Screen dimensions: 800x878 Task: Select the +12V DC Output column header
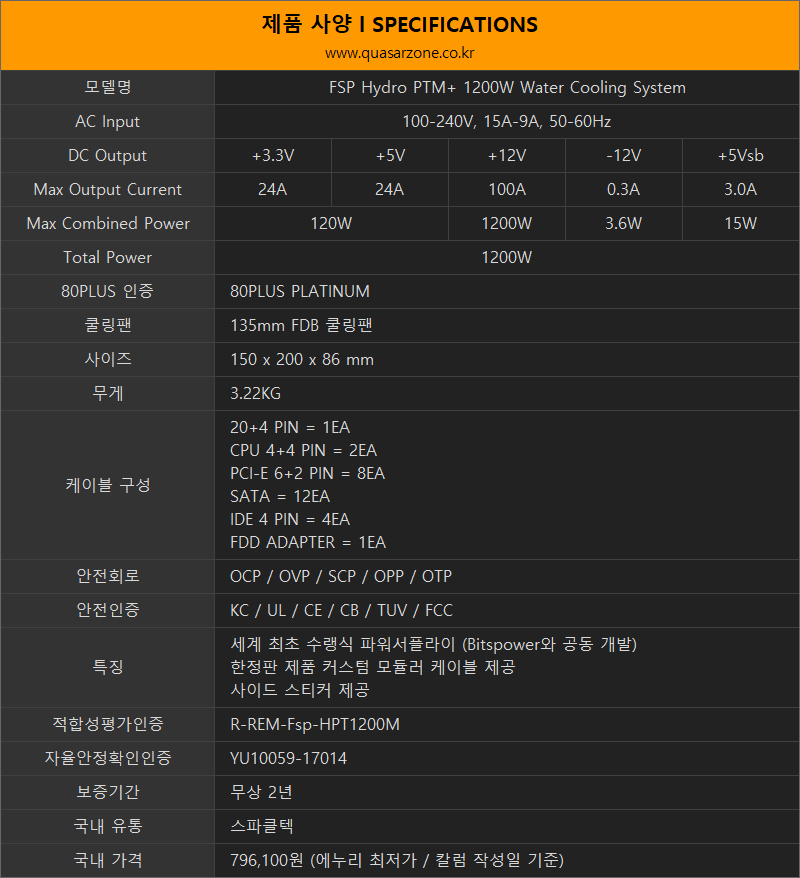tap(507, 156)
